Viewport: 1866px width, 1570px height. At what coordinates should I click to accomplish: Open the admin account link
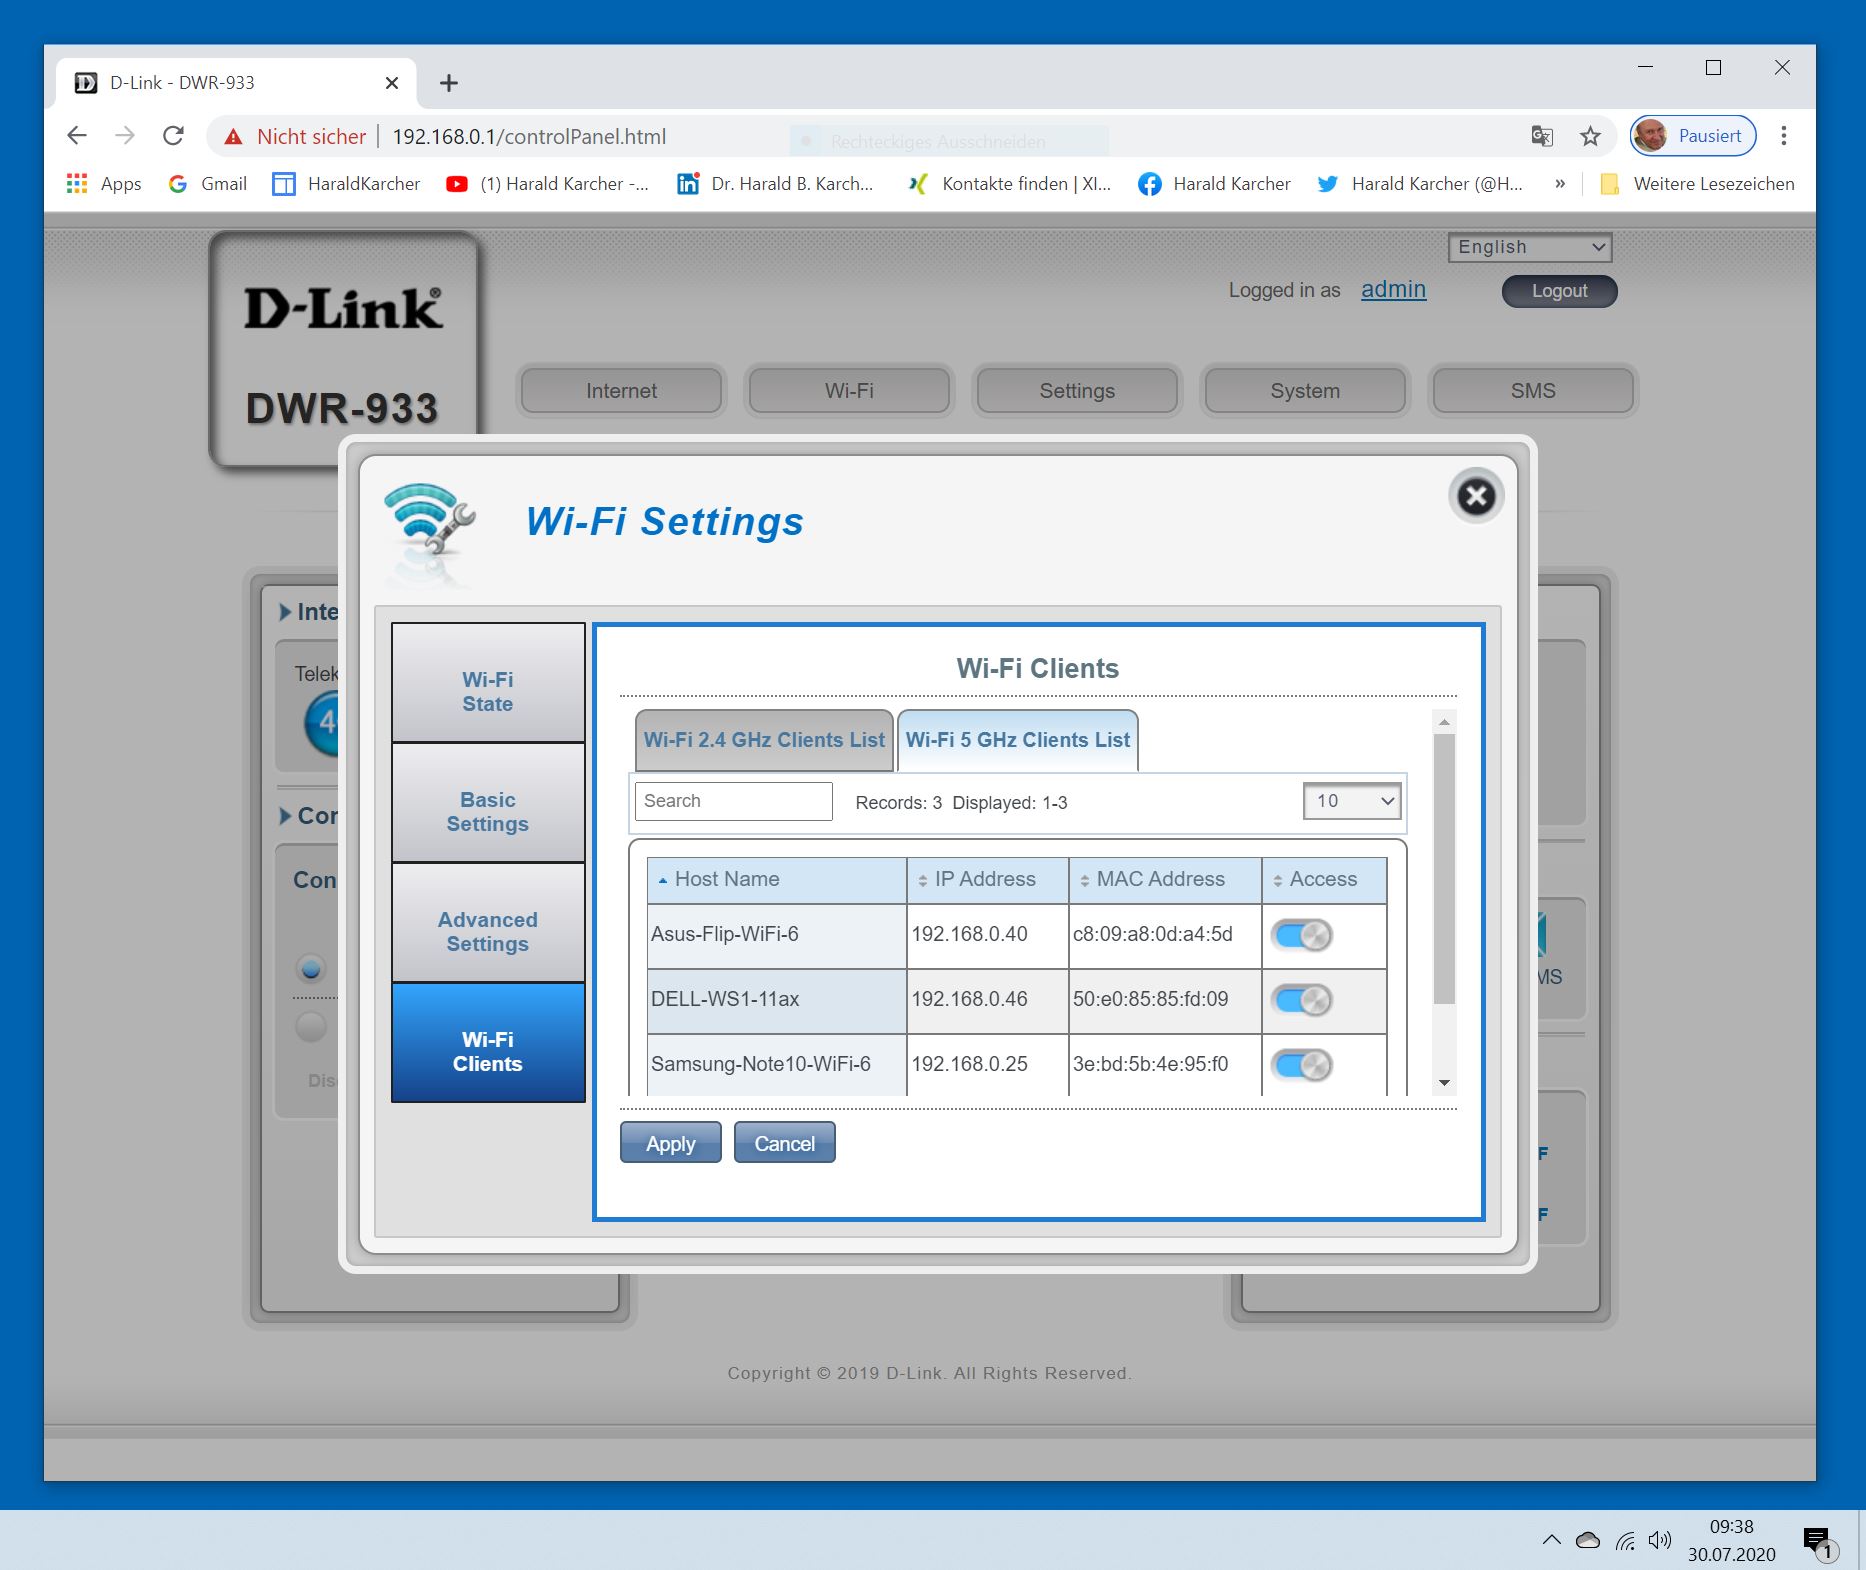pyautogui.click(x=1393, y=289)
